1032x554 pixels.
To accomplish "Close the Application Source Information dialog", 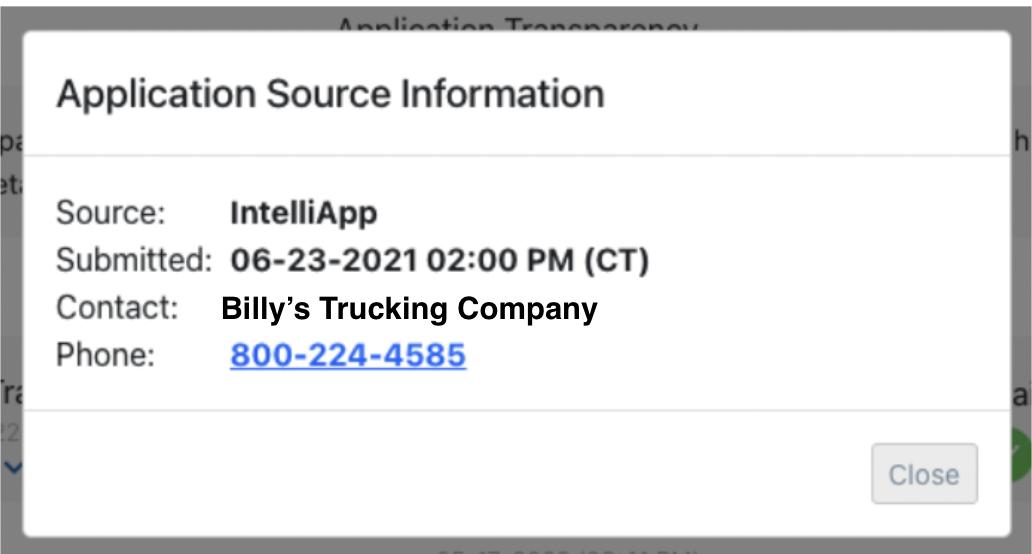I will pos(924,474).
